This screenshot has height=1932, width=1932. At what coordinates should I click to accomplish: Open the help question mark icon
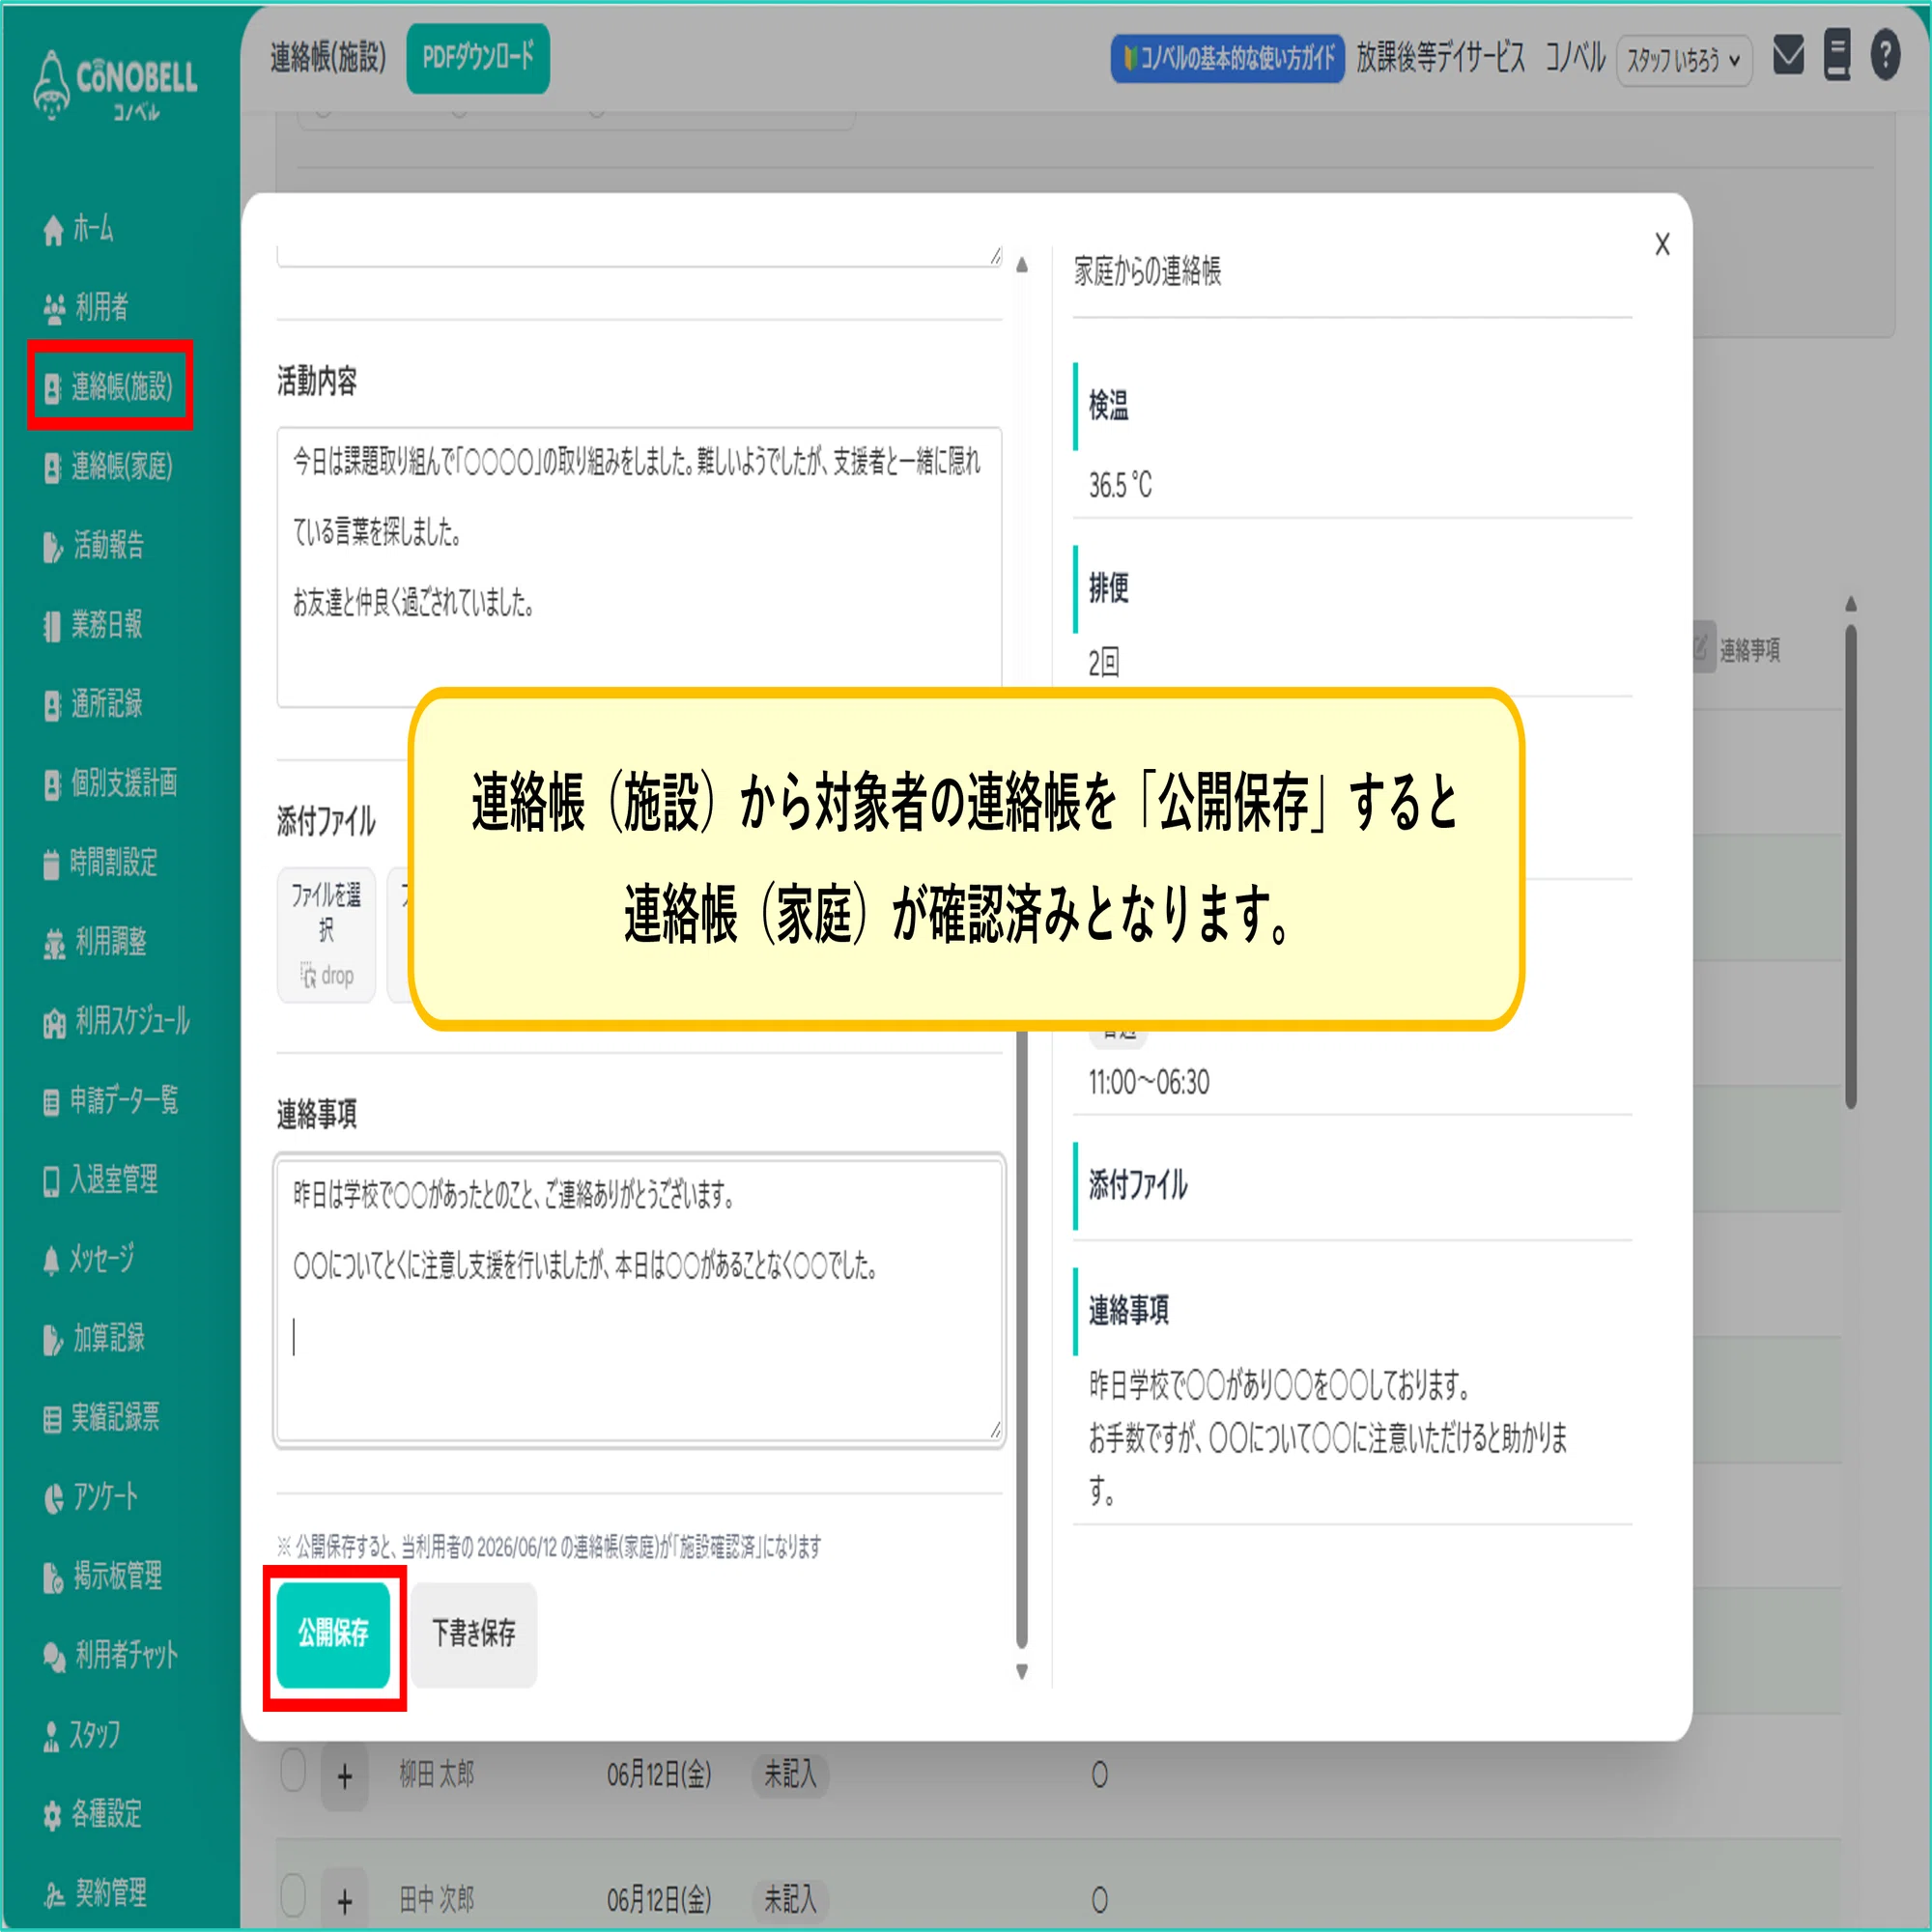click(1885, 55)
